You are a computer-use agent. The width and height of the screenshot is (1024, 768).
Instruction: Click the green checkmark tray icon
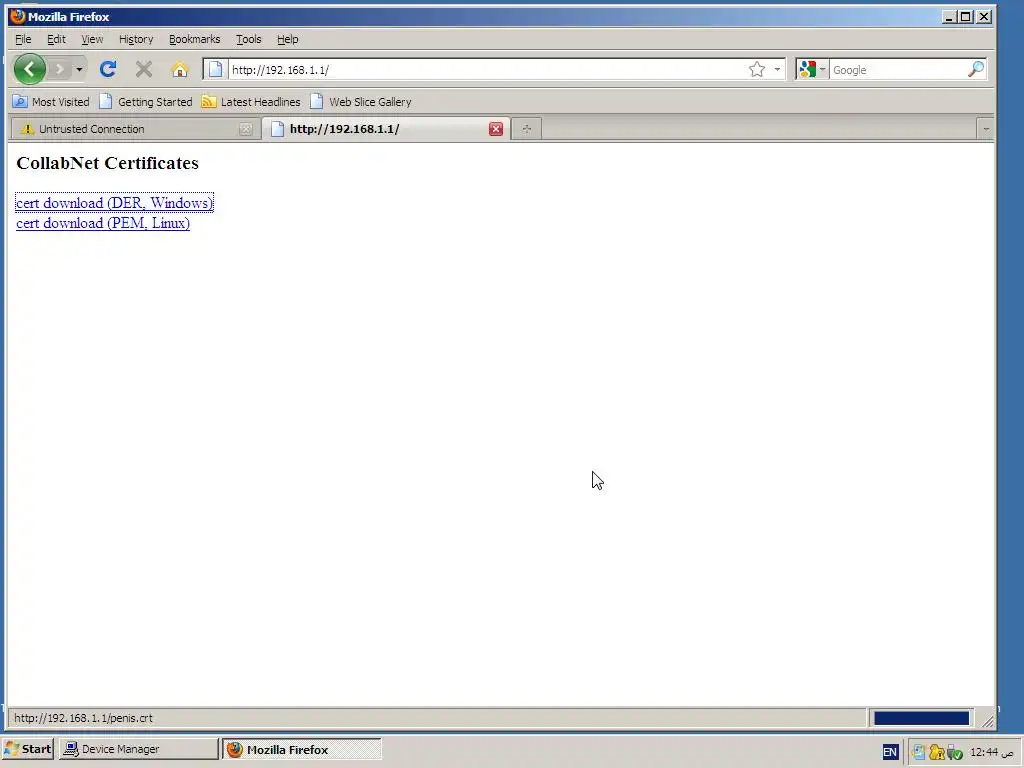(955, 753)
